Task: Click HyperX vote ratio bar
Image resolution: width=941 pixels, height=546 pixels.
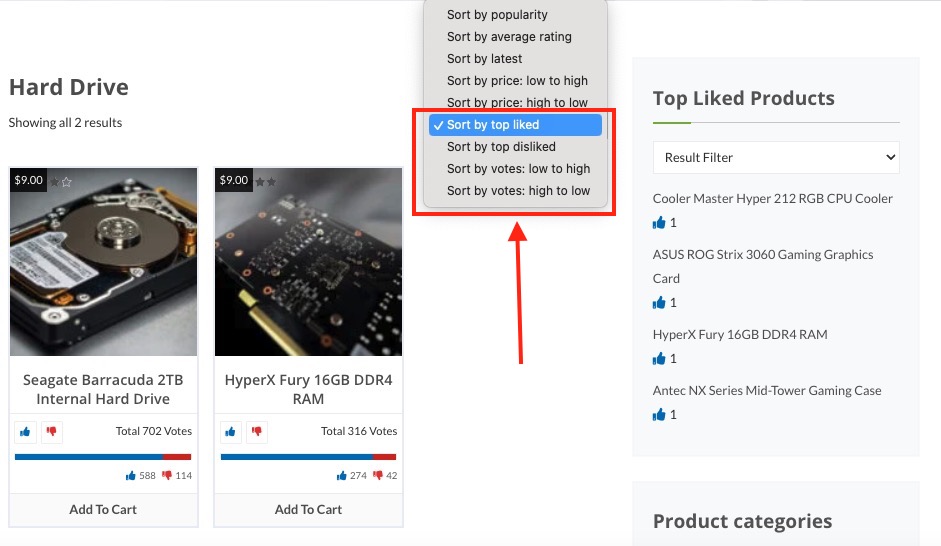Action: tap(308, 457)
